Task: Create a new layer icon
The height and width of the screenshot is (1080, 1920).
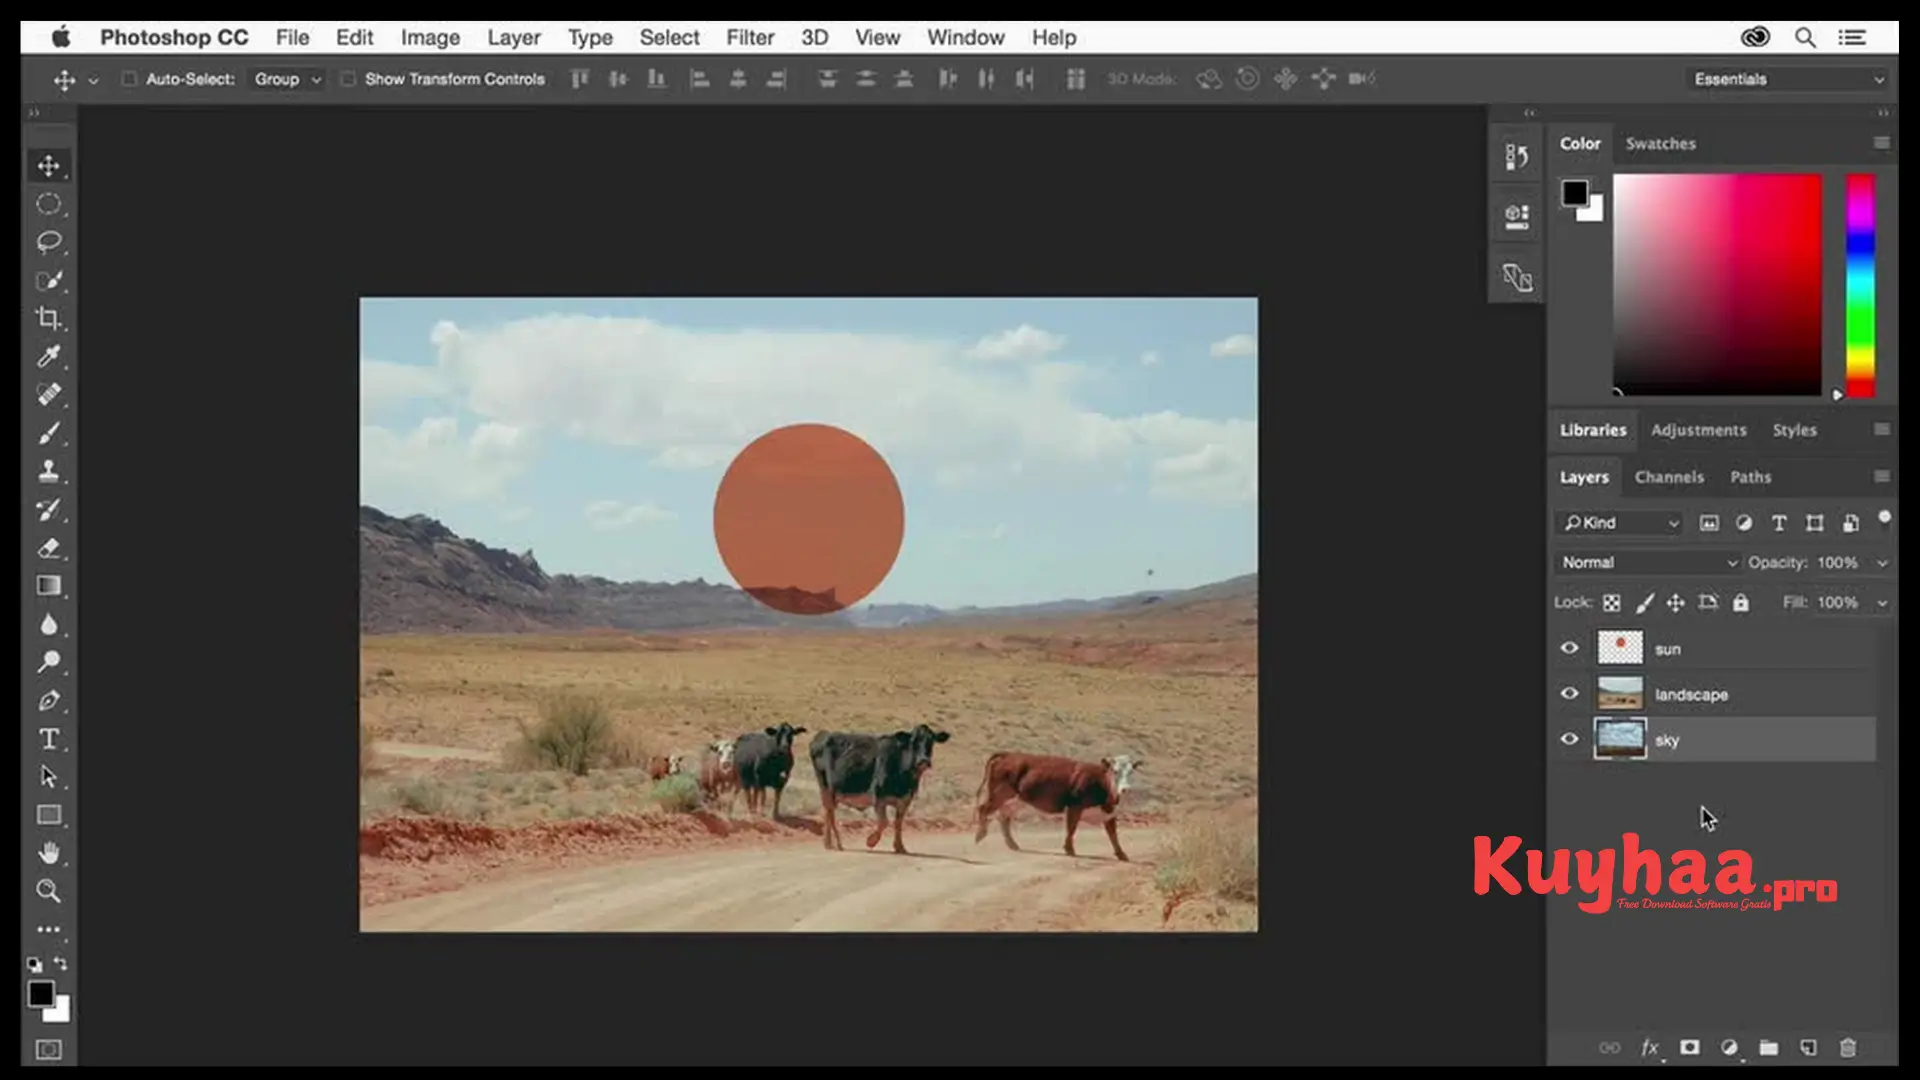Action: pos(1808,1047)
